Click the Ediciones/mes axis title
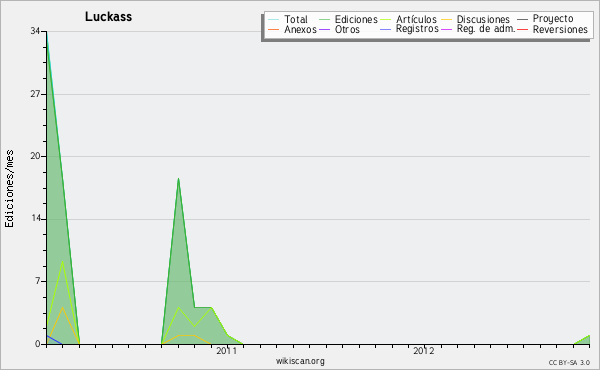The image size is (600, 370). point(9,188)
